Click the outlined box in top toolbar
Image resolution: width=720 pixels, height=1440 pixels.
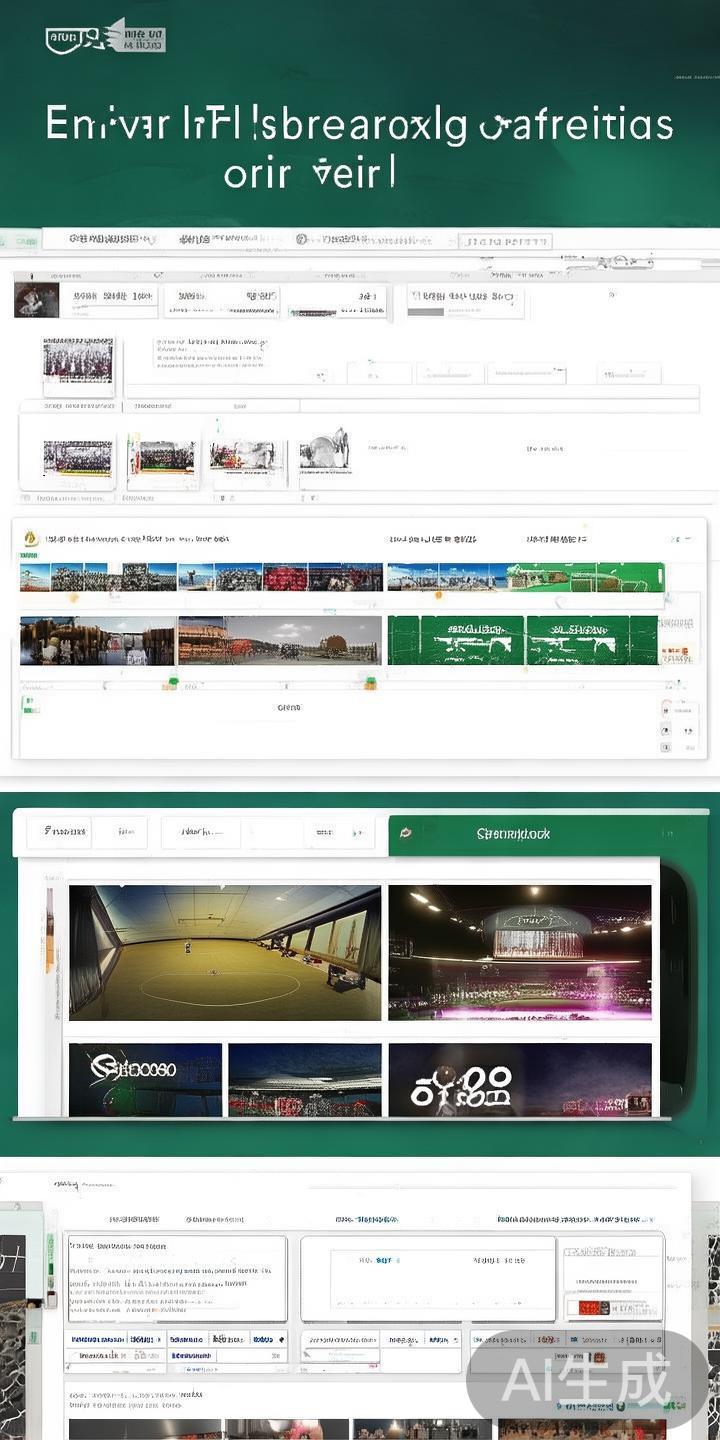[505, 242]
